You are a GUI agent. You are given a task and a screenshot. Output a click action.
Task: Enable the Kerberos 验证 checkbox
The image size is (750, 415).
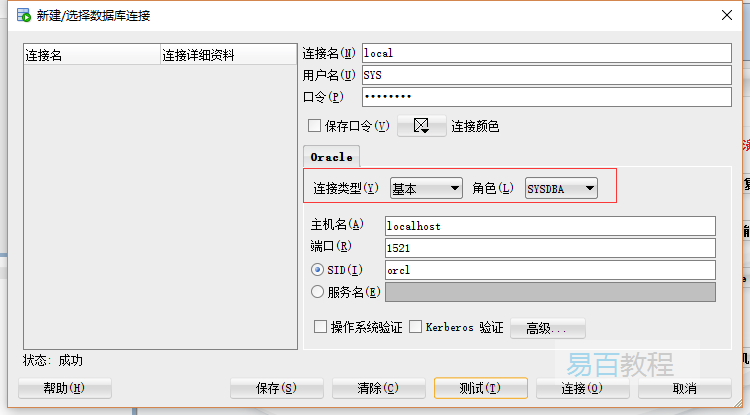pyautogui.click(x=416, y=327)
